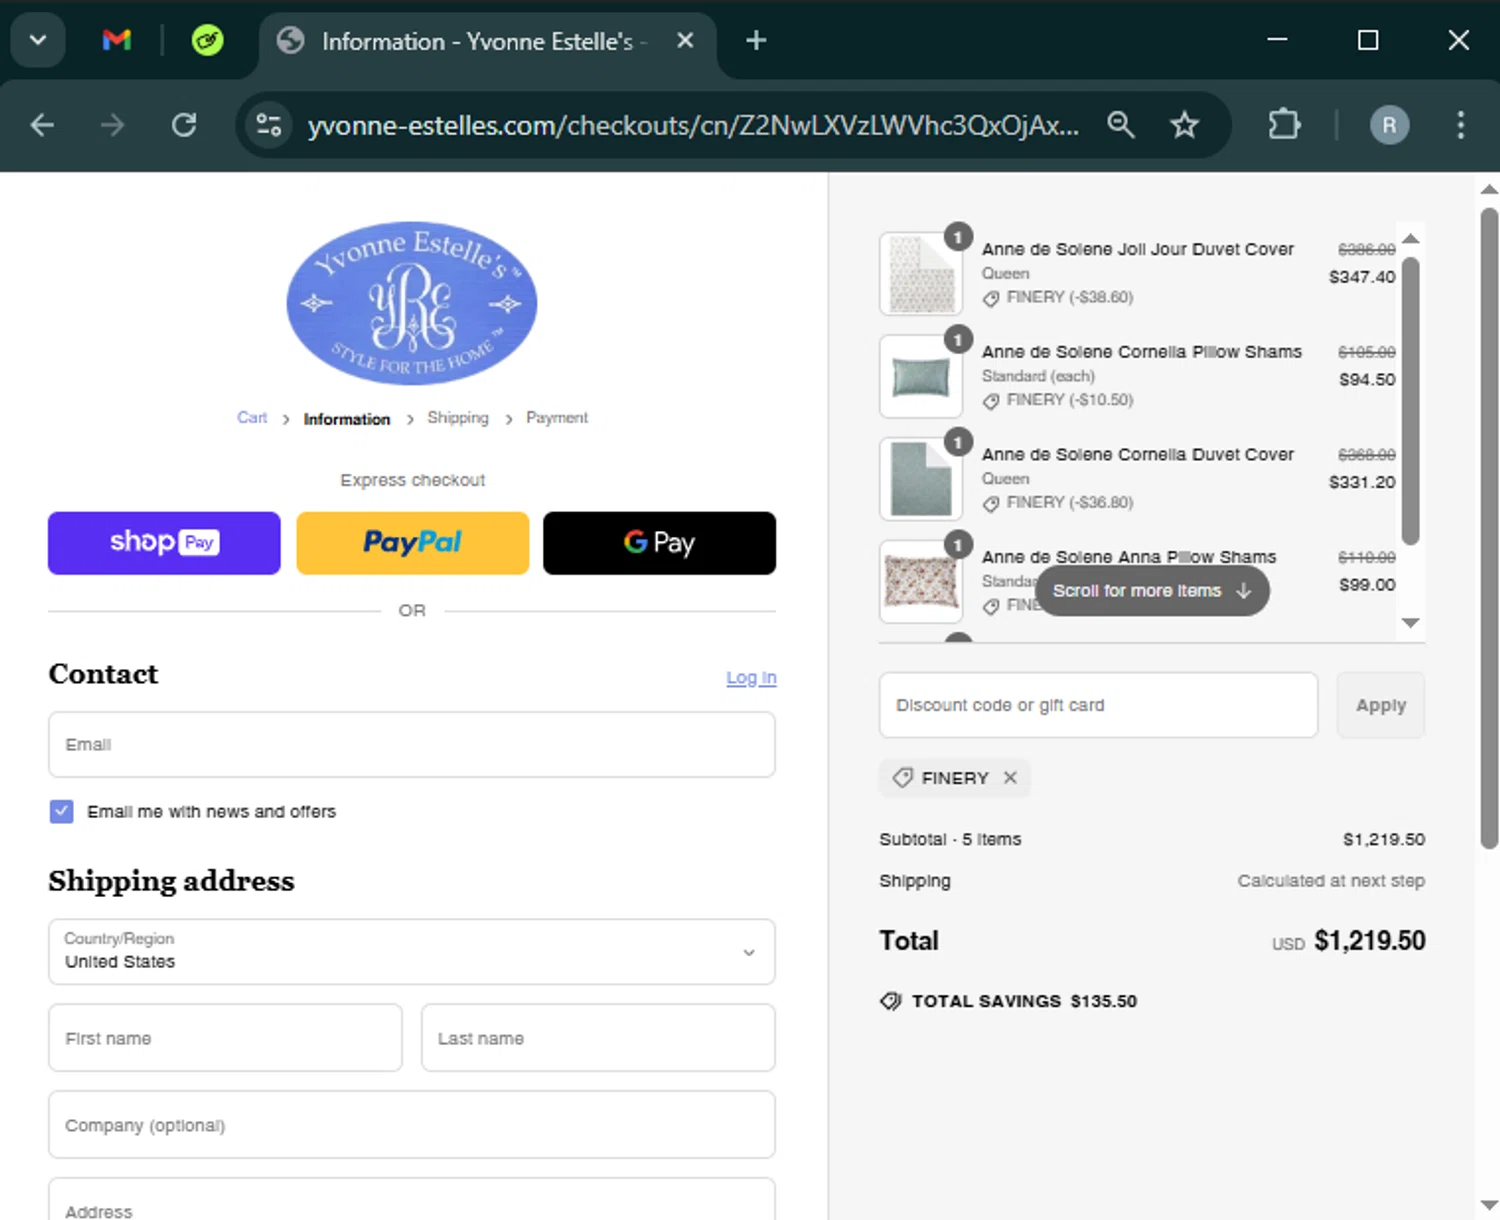View site information icon in address bar
Viewport: 1500px width, 1220px height.
[x=269, y=125]
